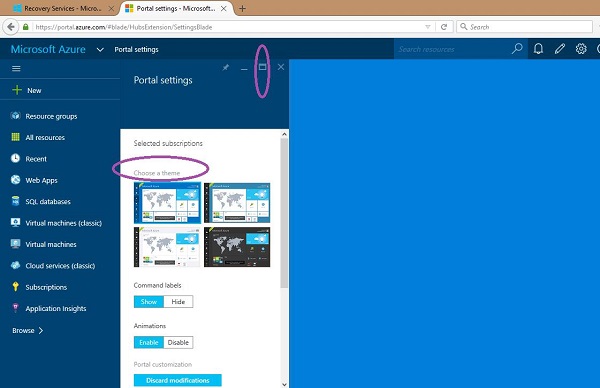Open Cloud services (classic) in sidebar
The height and width of the screenshot is (388, 600).
click(60, 266)
